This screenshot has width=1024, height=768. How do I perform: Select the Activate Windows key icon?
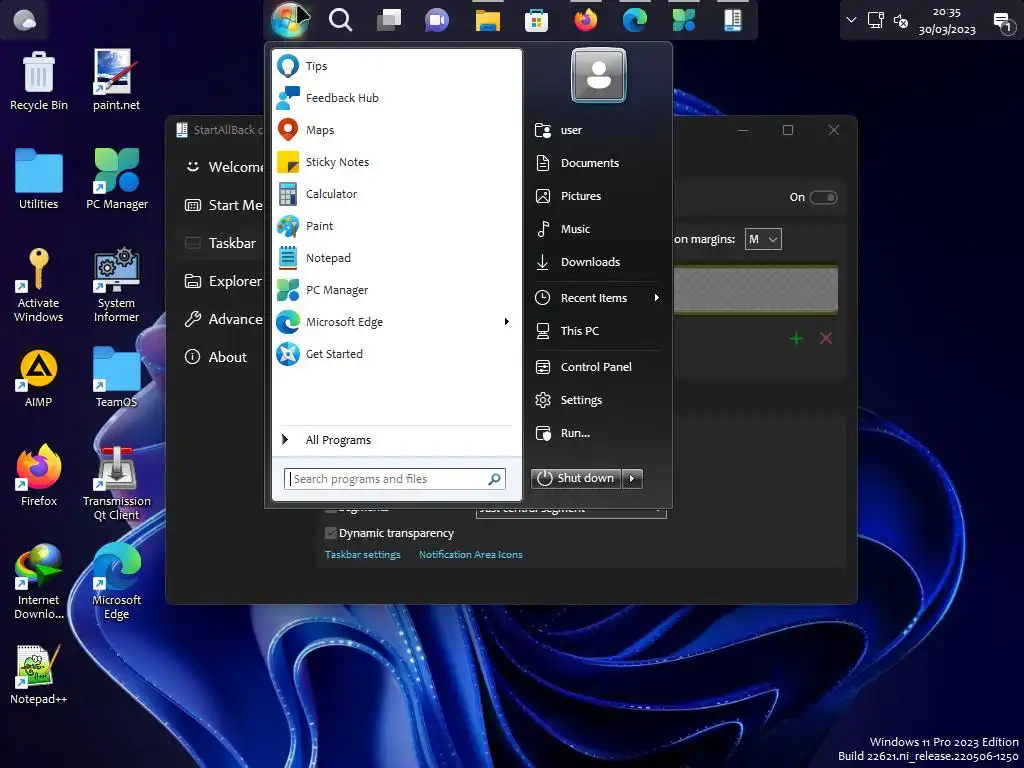click(39, 285)
